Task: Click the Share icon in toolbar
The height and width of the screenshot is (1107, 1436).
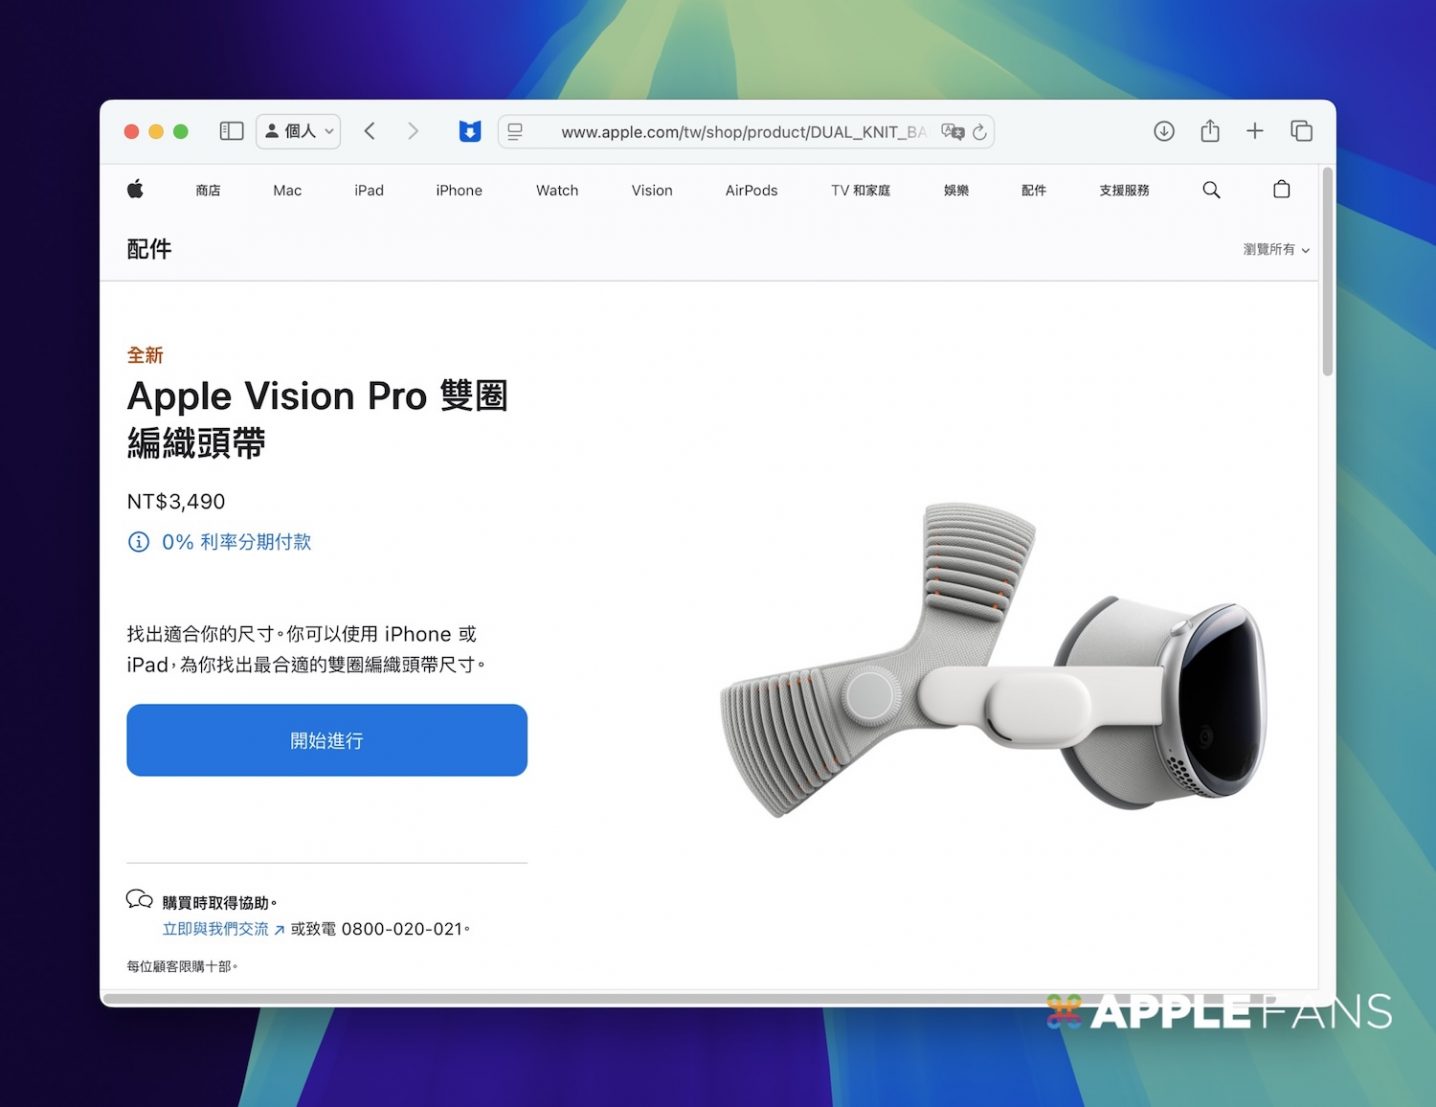Action: pyautogui.click(x=1210, y=131)
